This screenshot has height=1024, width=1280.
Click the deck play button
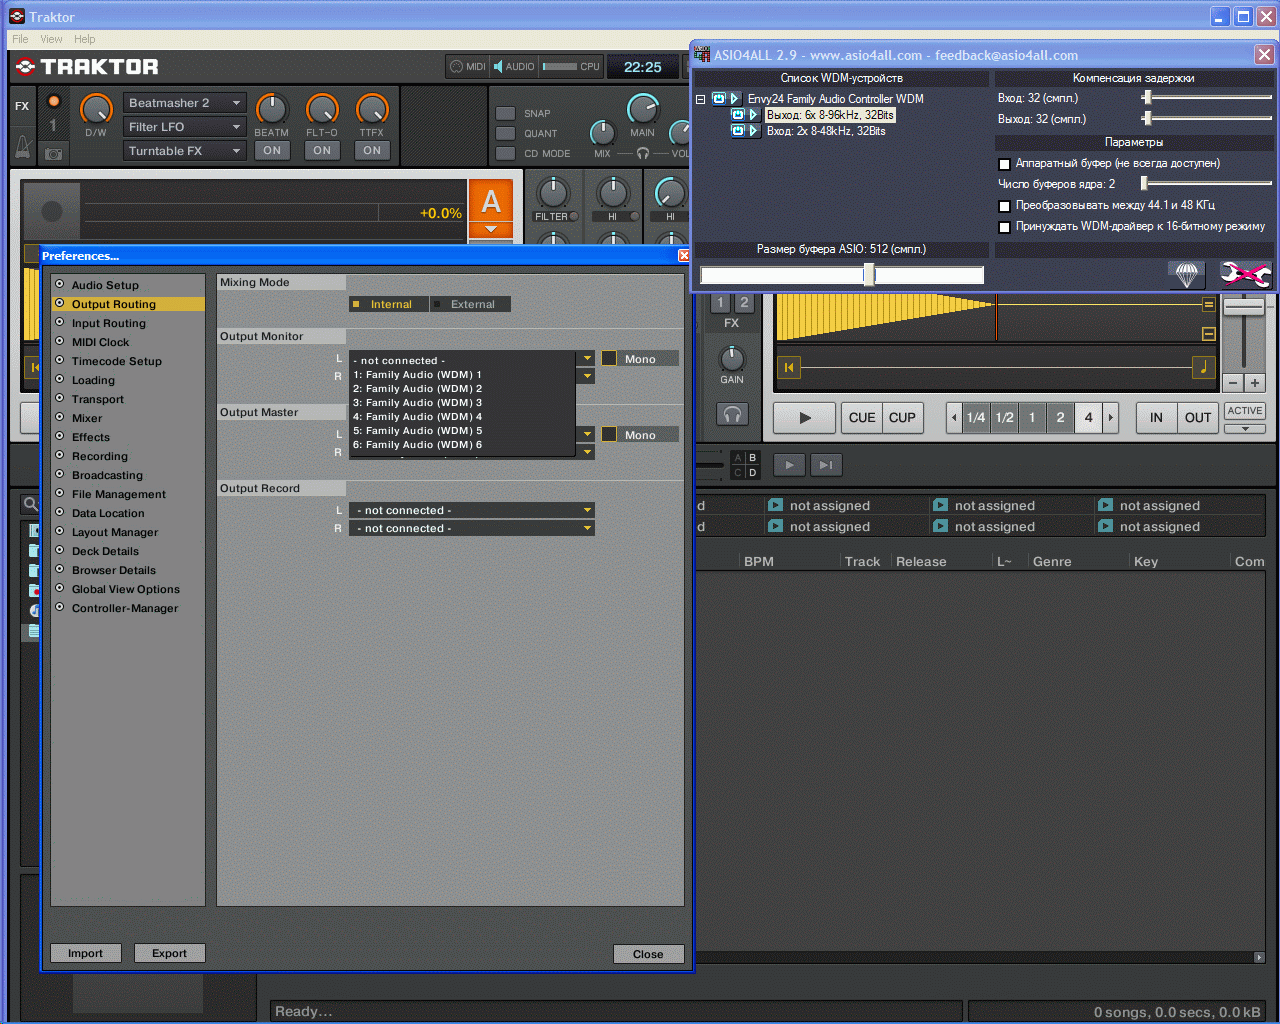805,418
